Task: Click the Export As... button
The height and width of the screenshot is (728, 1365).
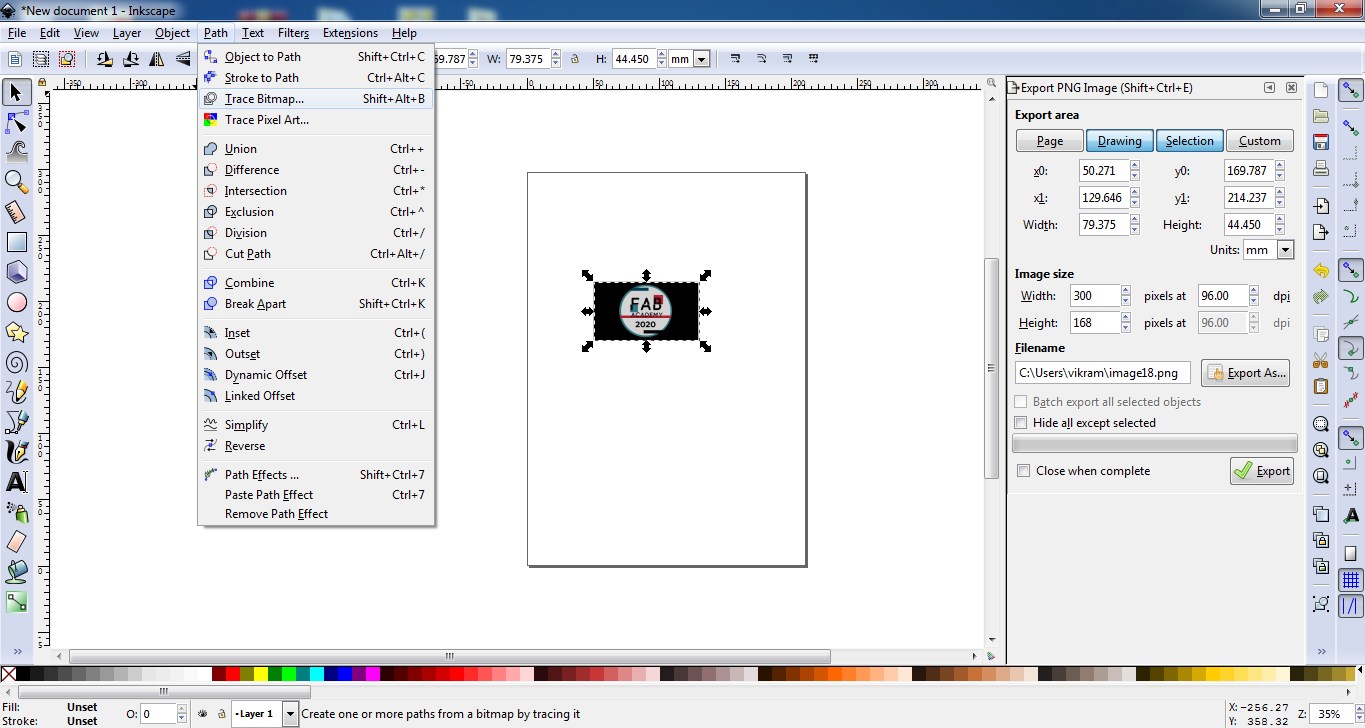Action: [x=1245, y=373]
